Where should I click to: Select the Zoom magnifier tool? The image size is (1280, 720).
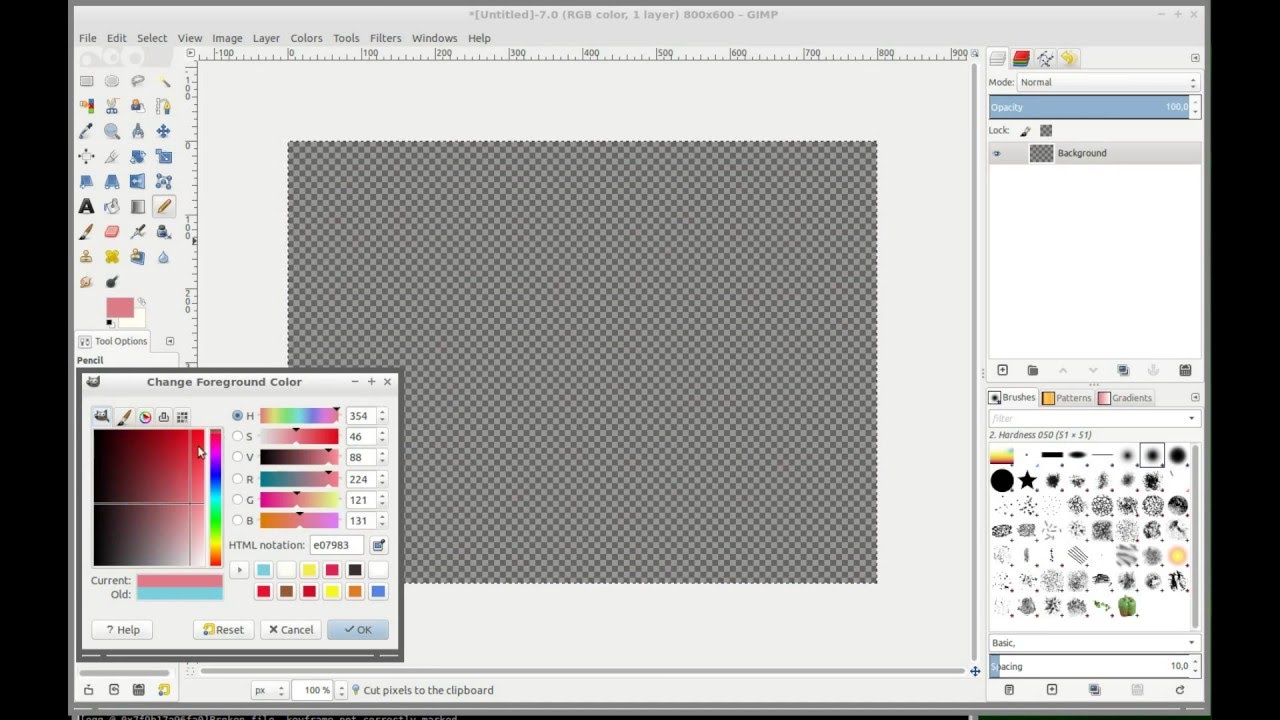[112, 131]
